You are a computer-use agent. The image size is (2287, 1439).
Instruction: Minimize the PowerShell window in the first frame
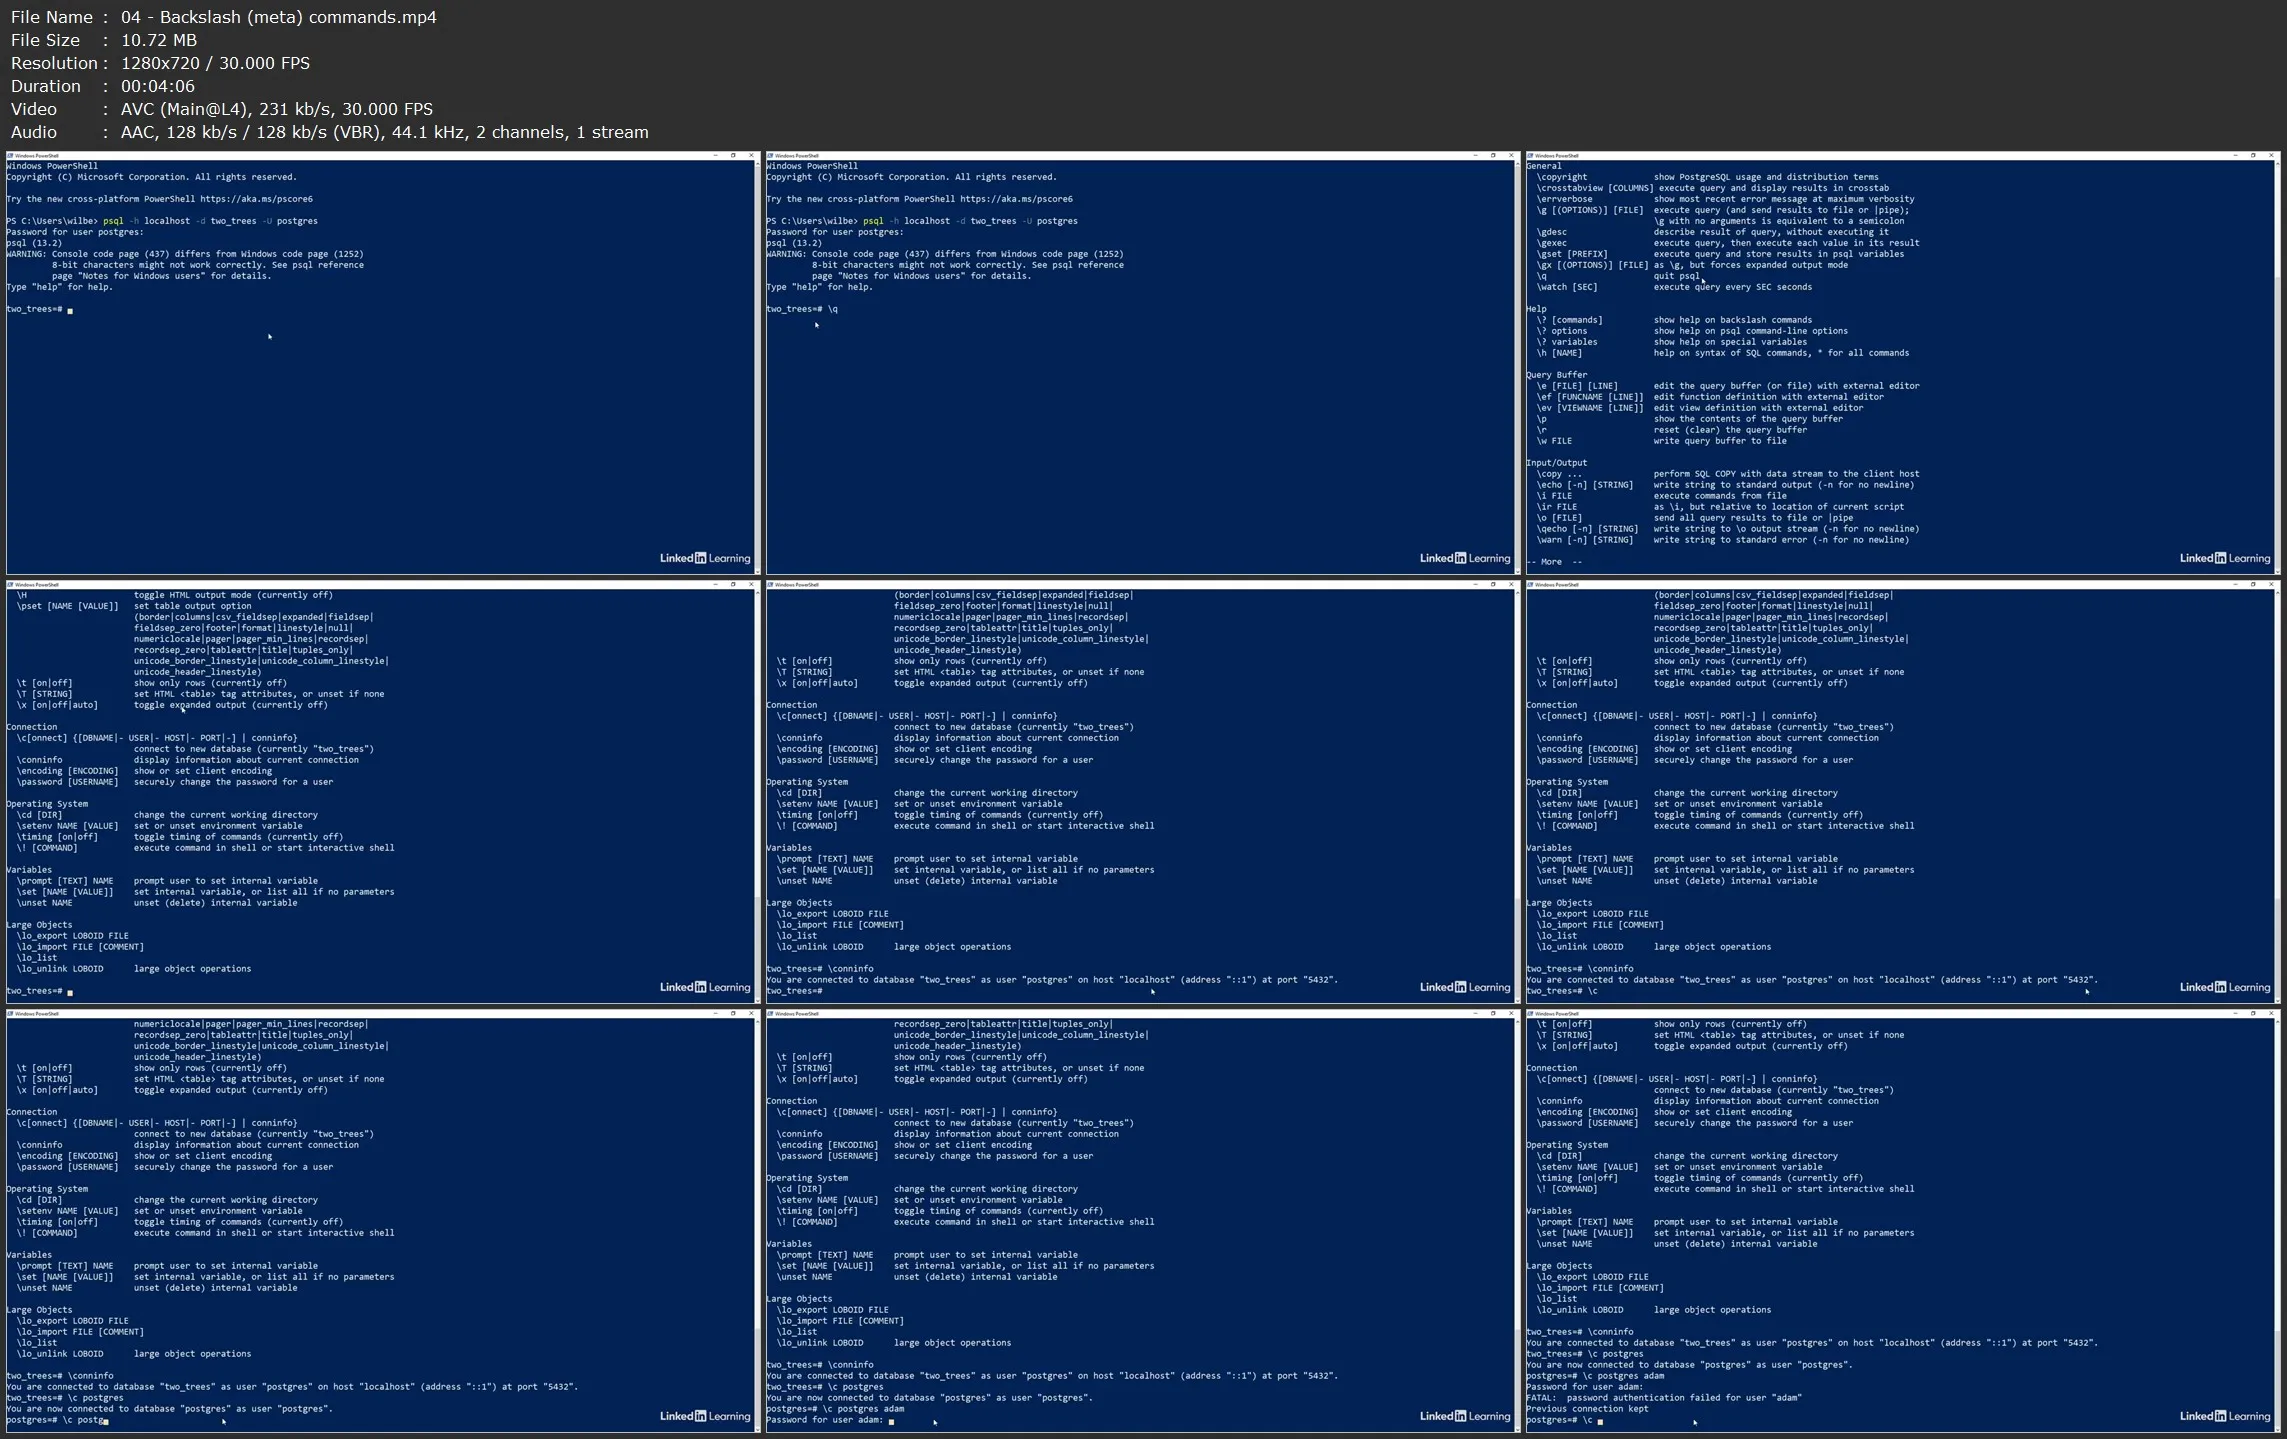(x=715, y=156)
